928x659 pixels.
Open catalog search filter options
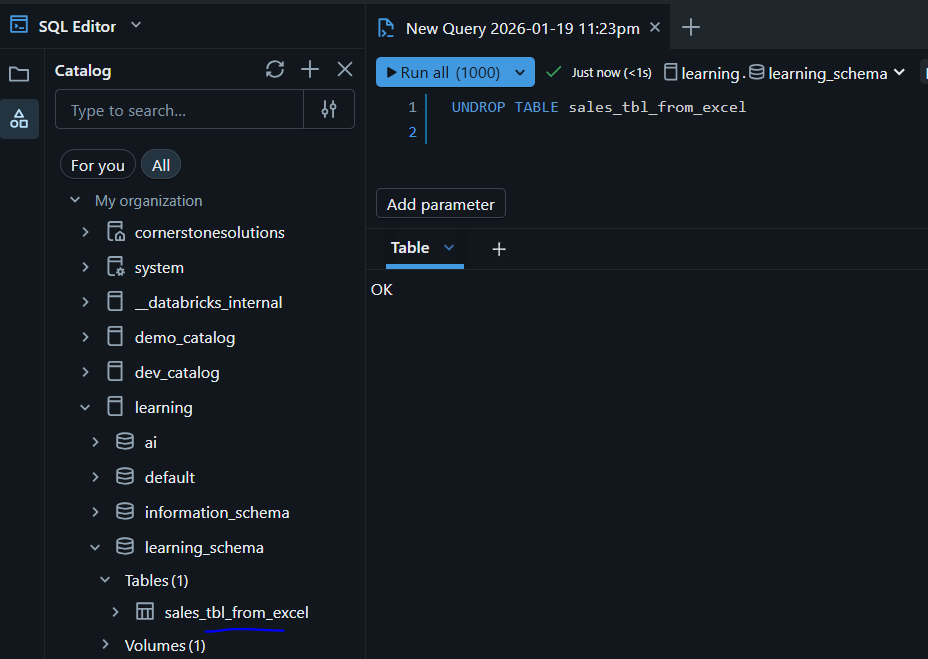click(329, 110)
